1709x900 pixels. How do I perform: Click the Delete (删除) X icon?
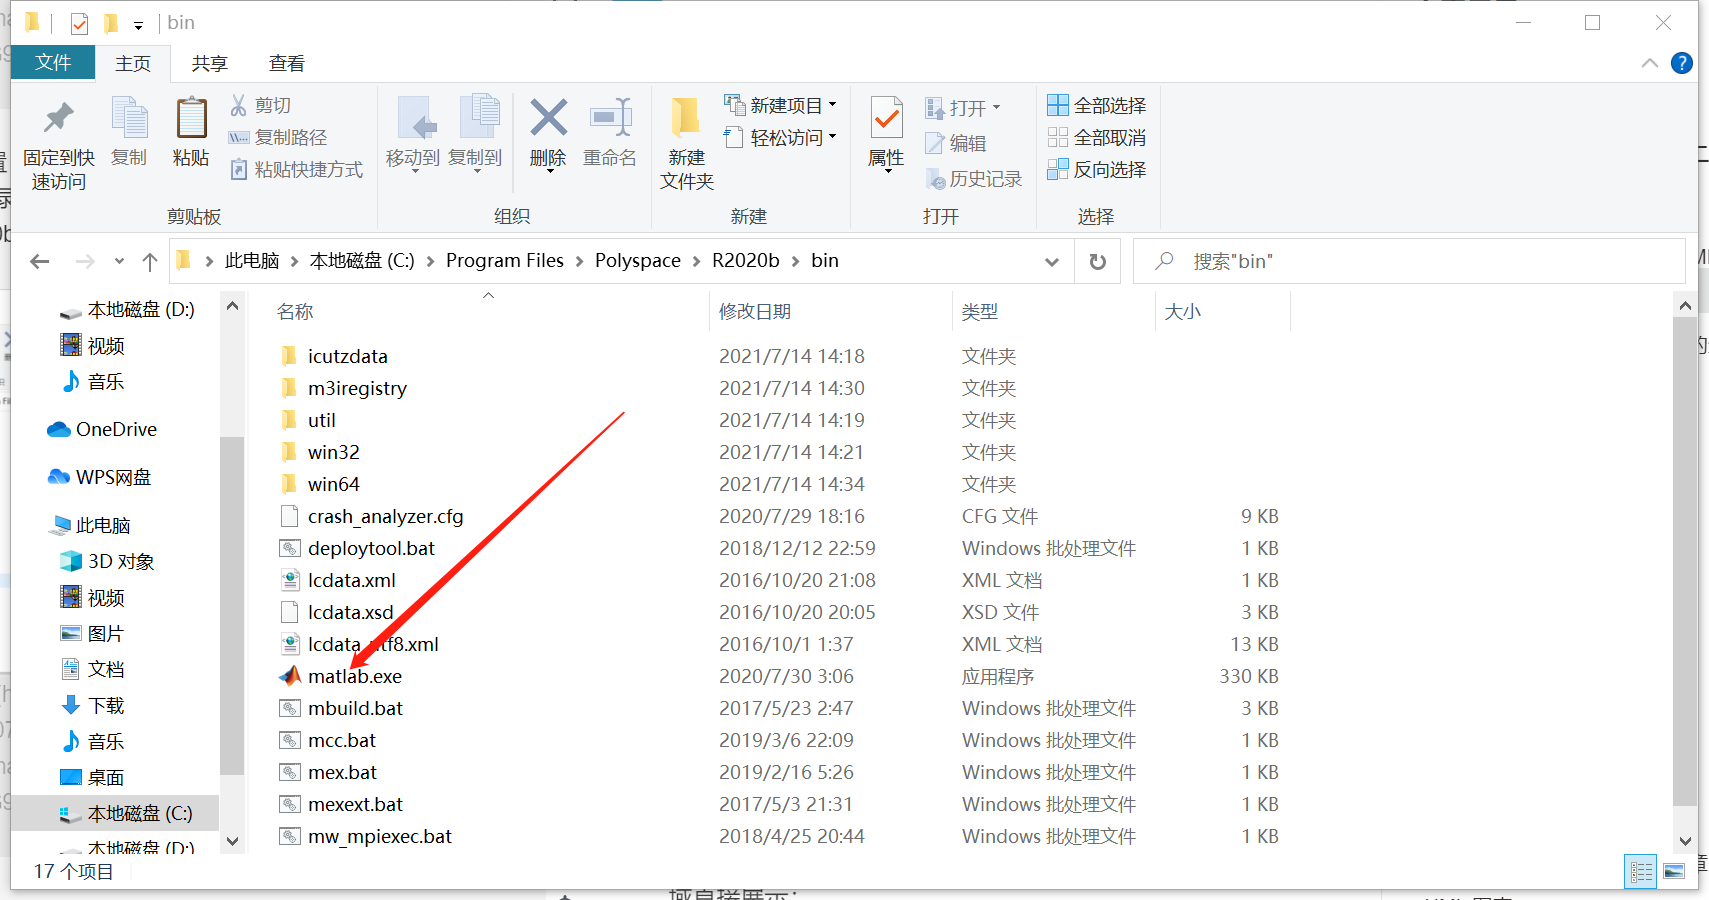pos(548,118)
